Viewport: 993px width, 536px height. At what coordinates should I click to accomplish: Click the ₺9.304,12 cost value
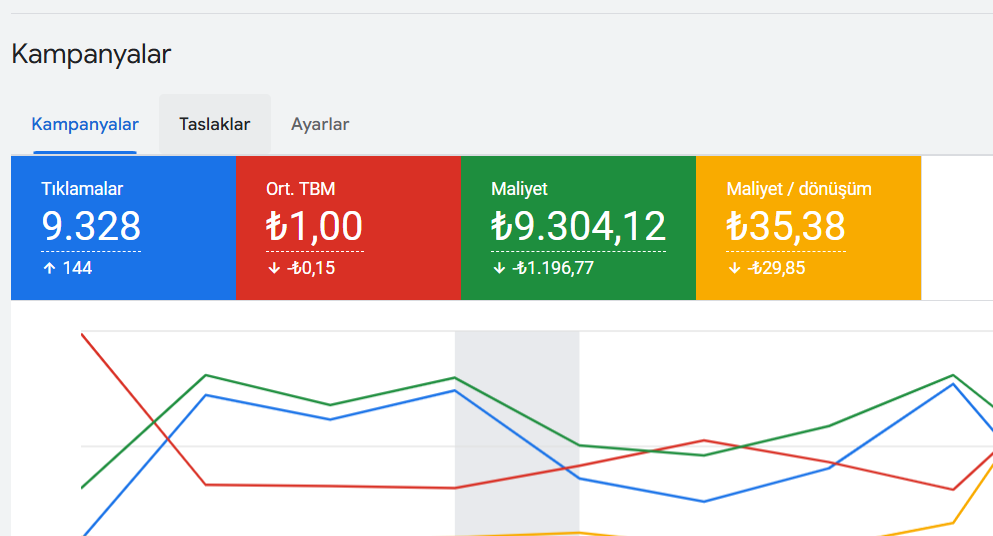pyautogui.click(x=578, y=227)
